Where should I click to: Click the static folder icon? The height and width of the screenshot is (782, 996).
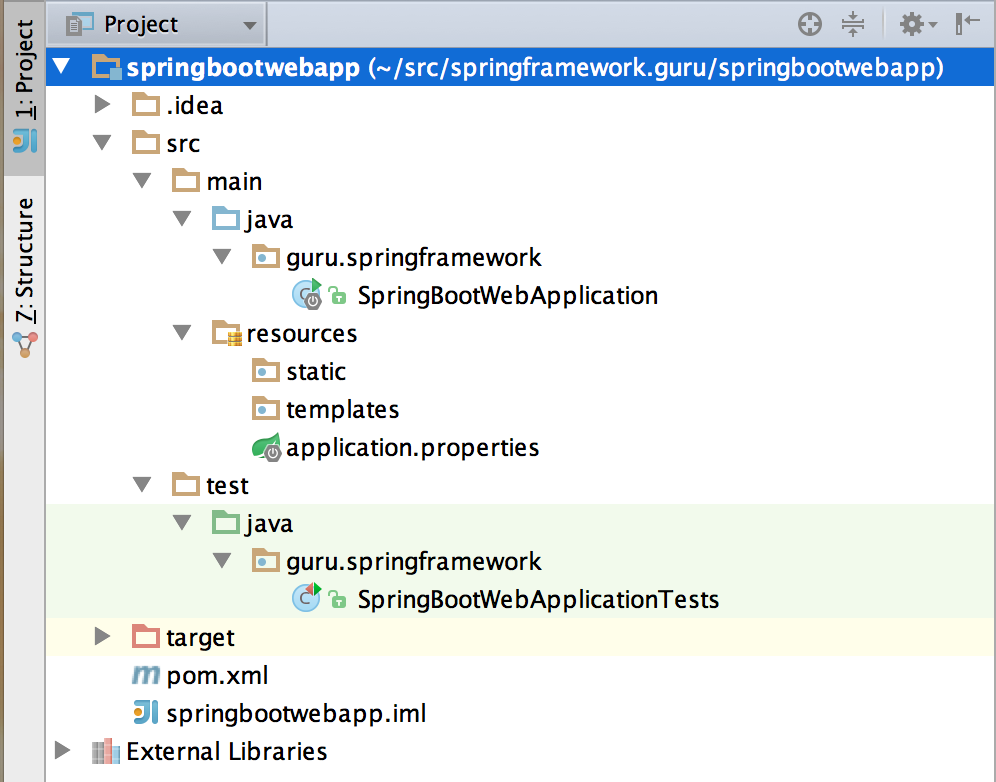pyautogui.click(x=266, y=370)
